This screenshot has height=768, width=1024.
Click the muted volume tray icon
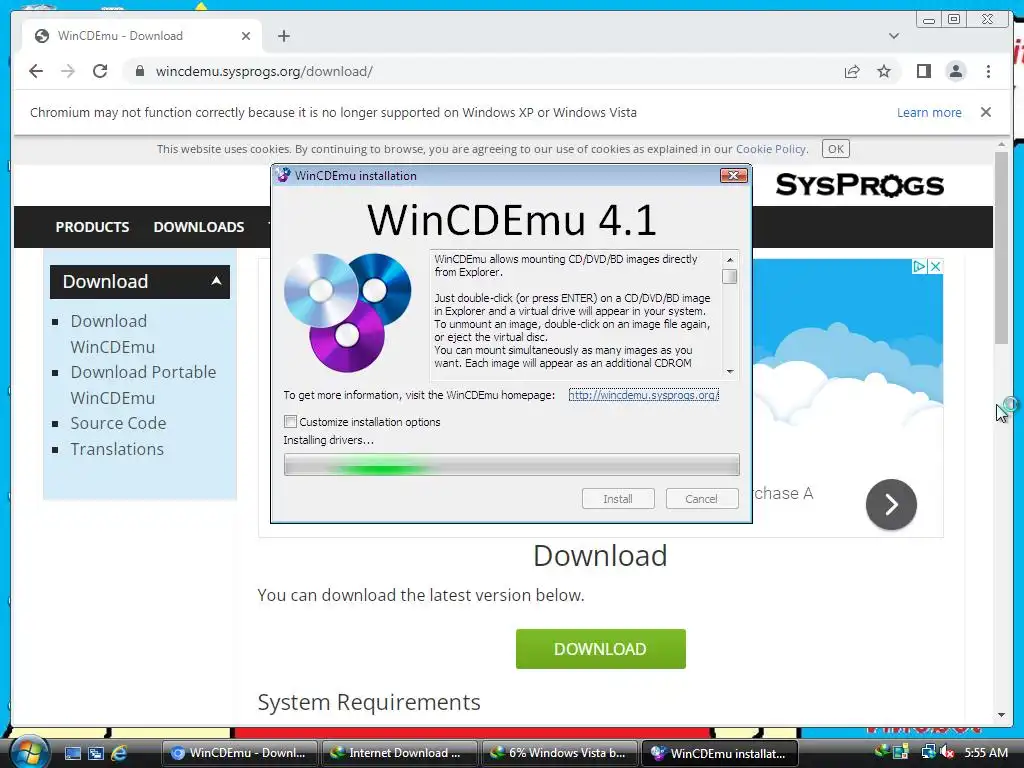(946, 752)
